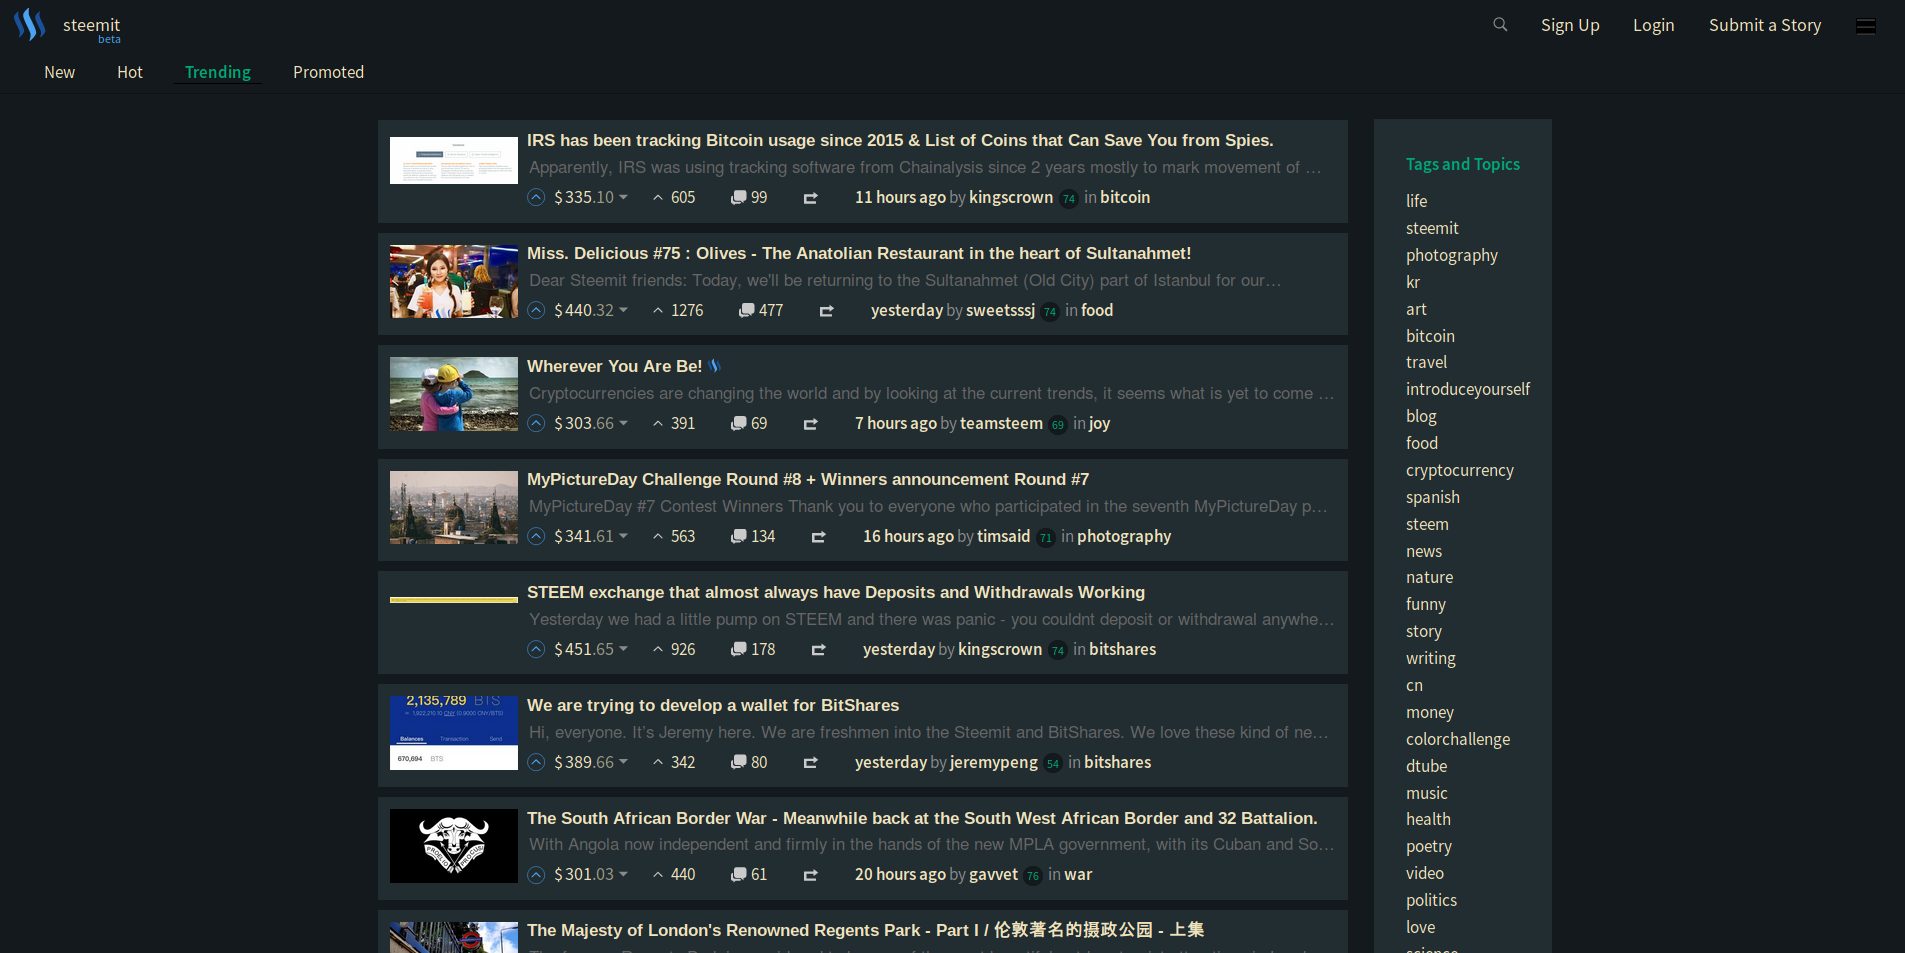
Task: Click the thumbnail of the Miss. Delicious post
Action: click(453, 281)
